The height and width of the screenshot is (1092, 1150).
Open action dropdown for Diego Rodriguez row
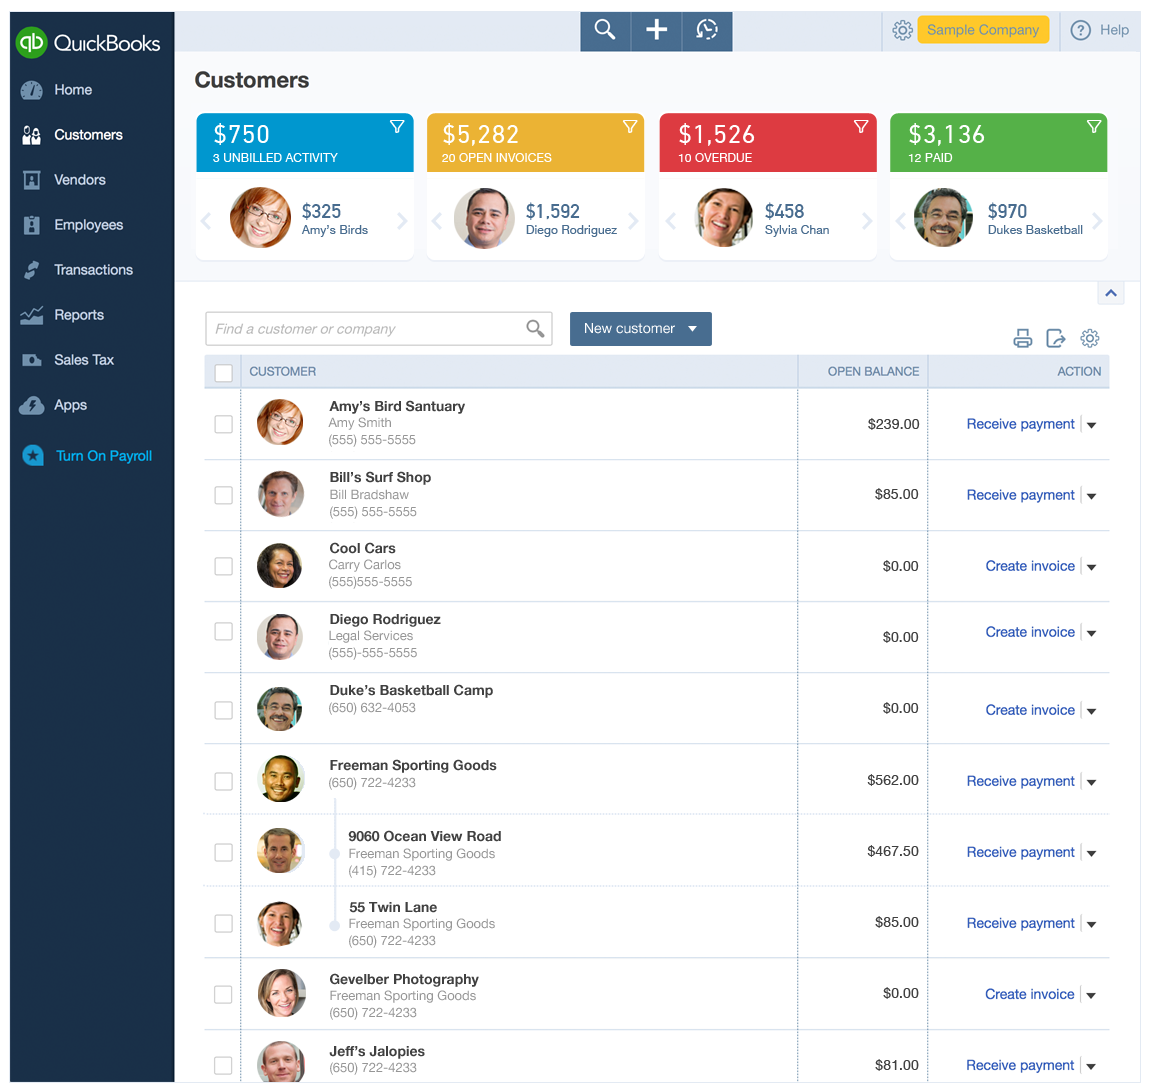pos(1091,633)
